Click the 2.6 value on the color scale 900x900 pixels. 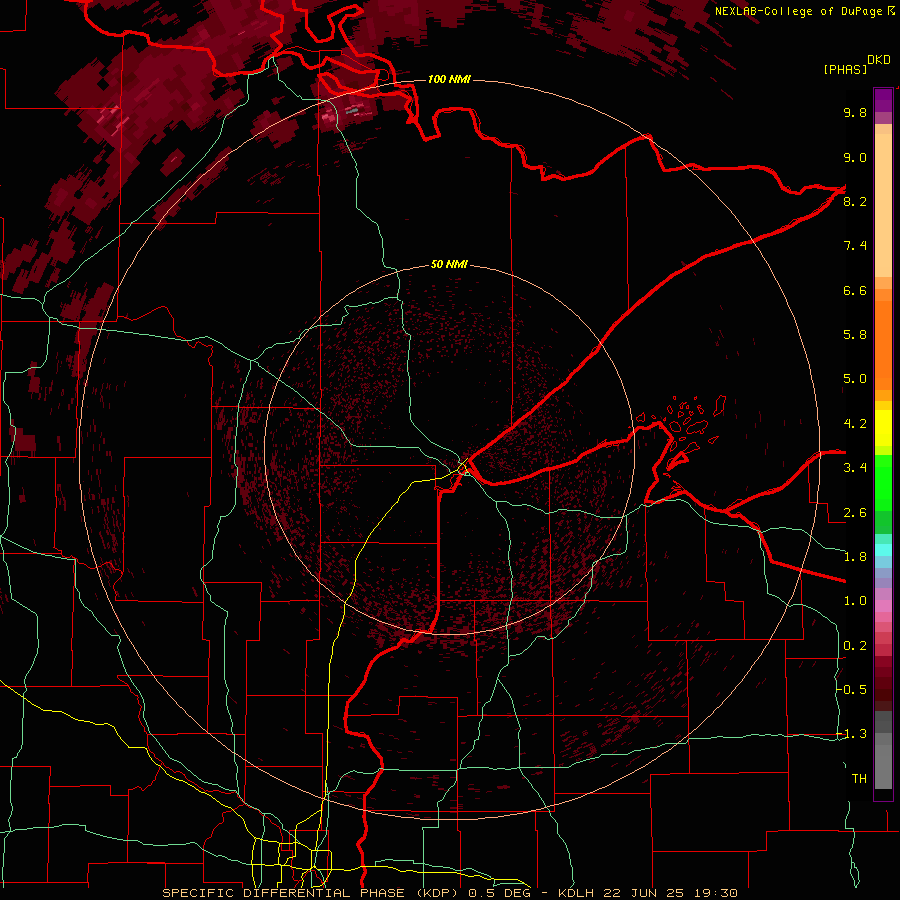(855, 513)
